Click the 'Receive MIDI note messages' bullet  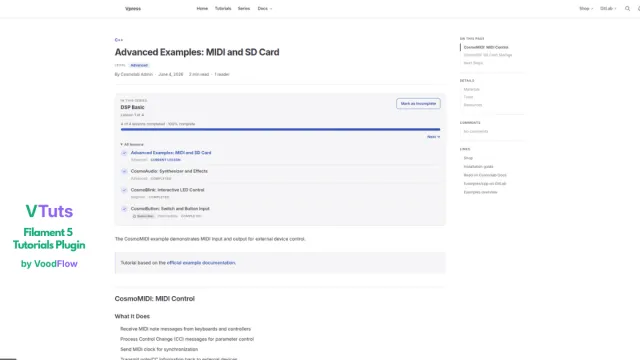pyautogui.click(x=185, y=329)
